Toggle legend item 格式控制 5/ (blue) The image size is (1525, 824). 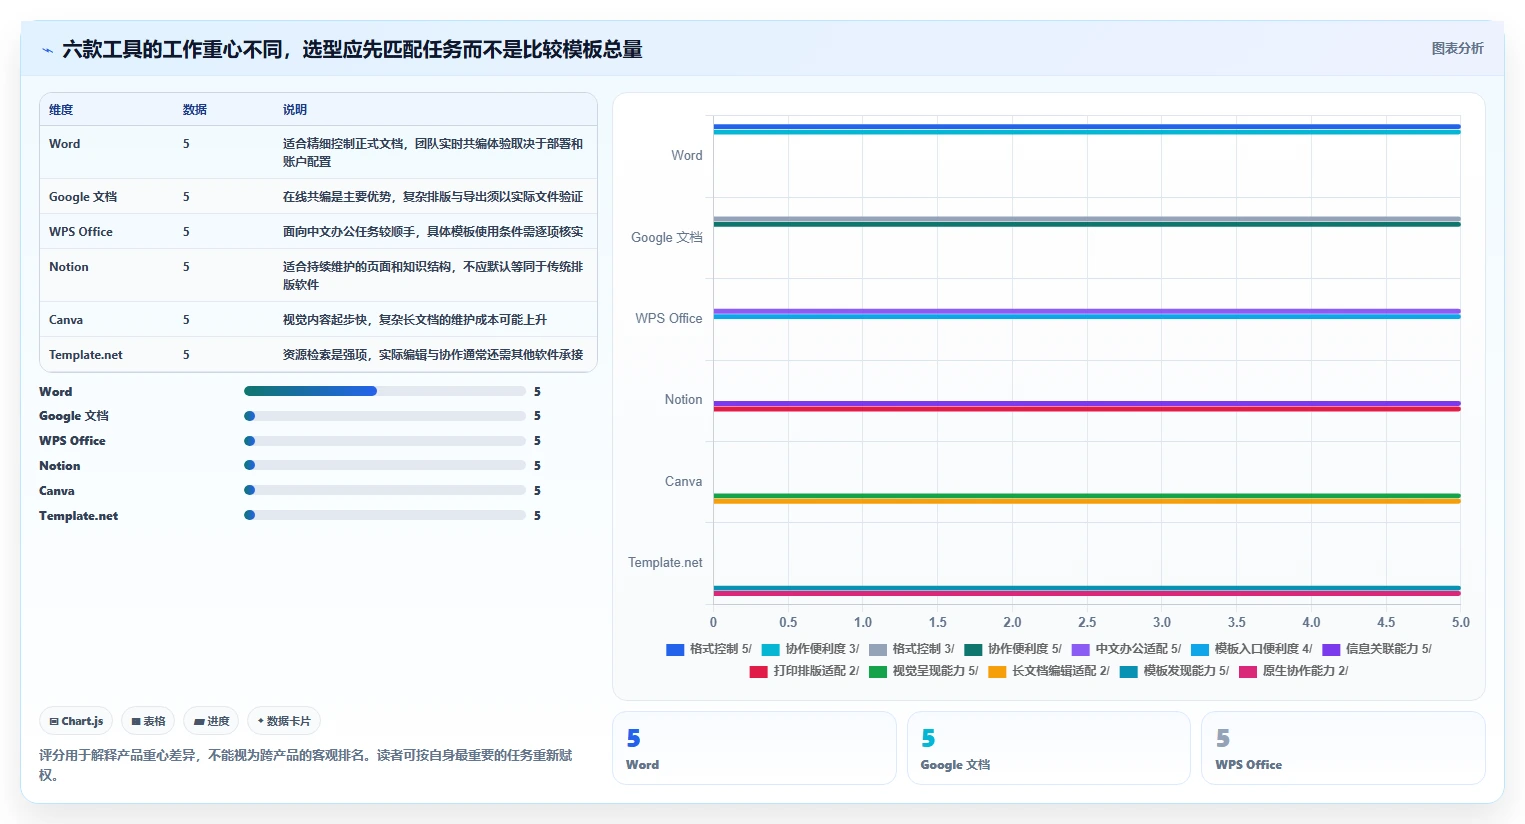[709, 649]
